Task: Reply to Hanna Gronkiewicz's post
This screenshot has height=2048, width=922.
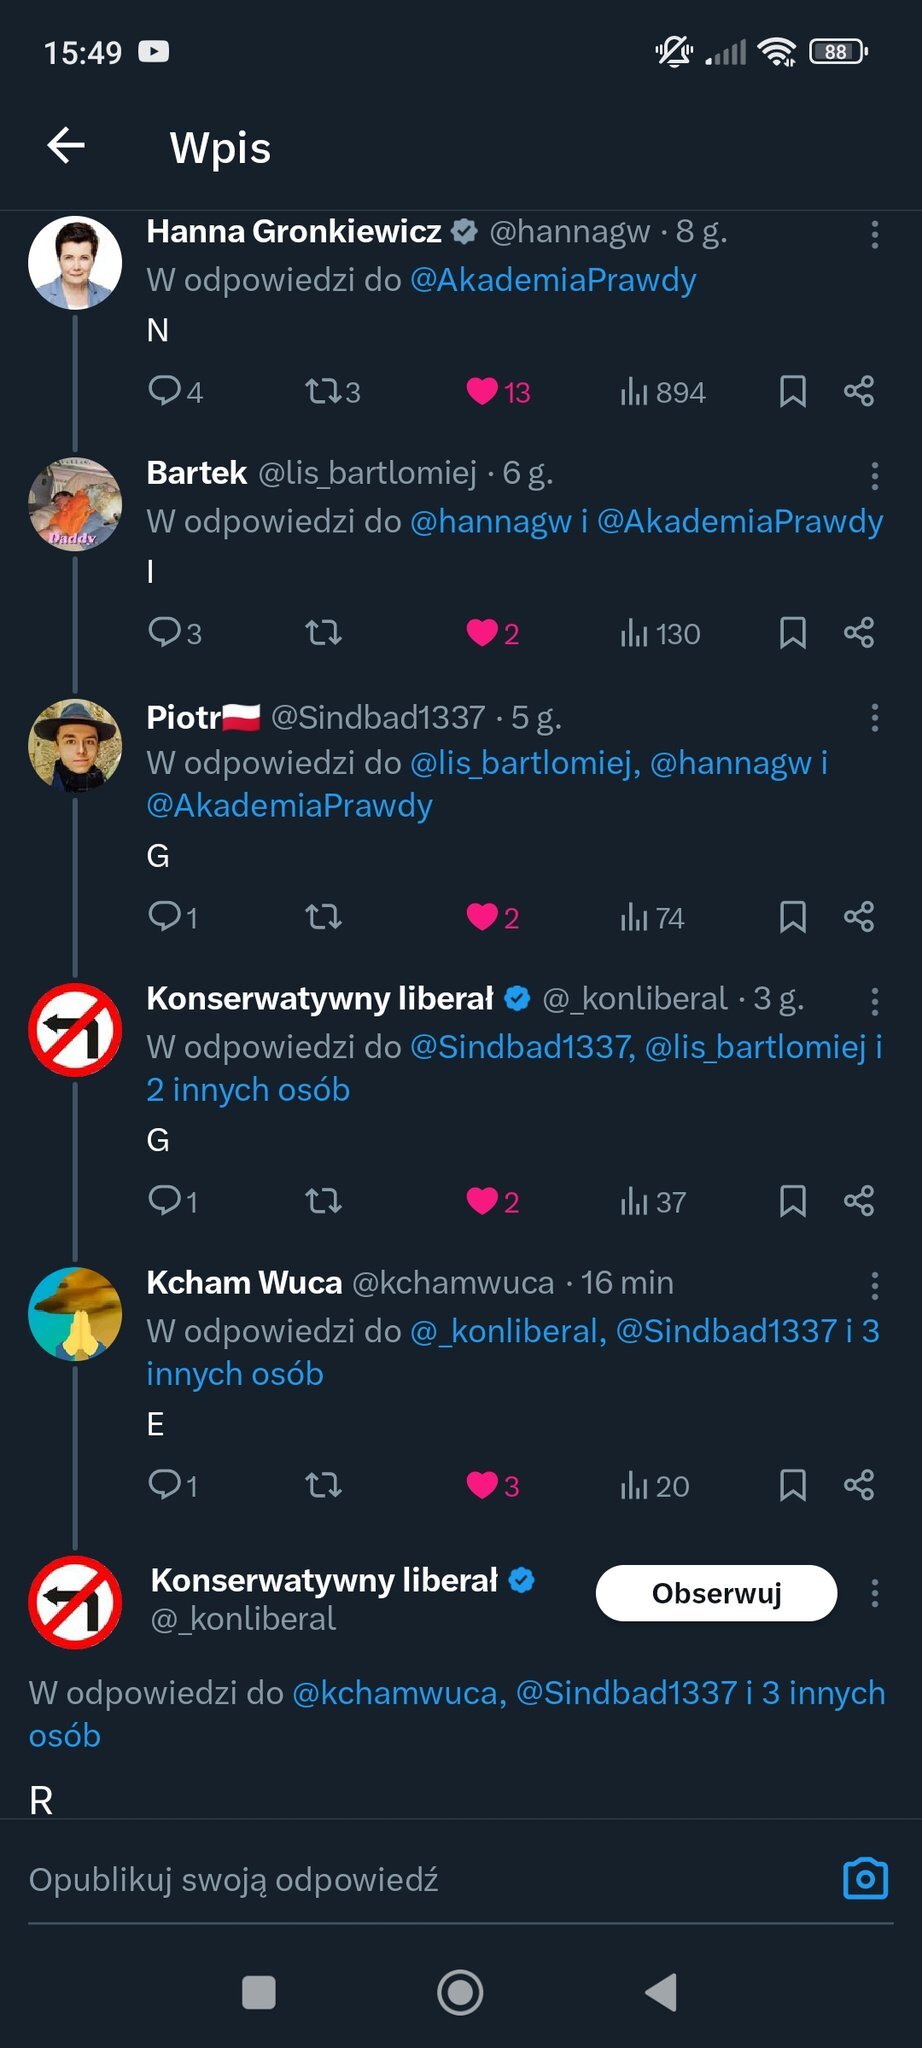Action: pyautogui.click(x=164, y=390)
